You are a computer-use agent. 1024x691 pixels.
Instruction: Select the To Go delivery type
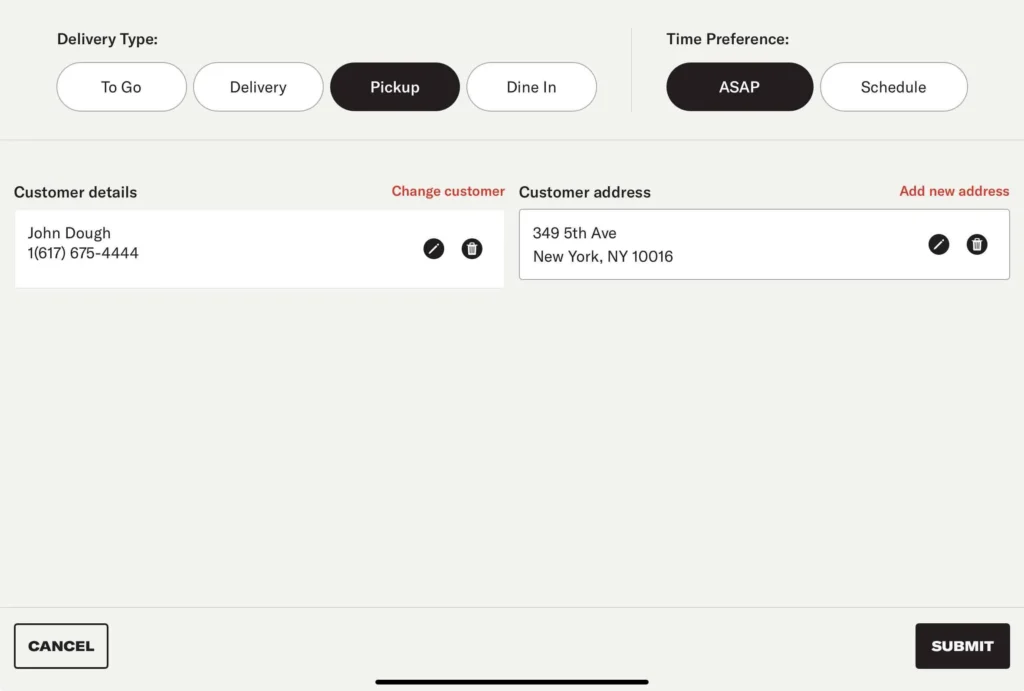coord(121,87)
